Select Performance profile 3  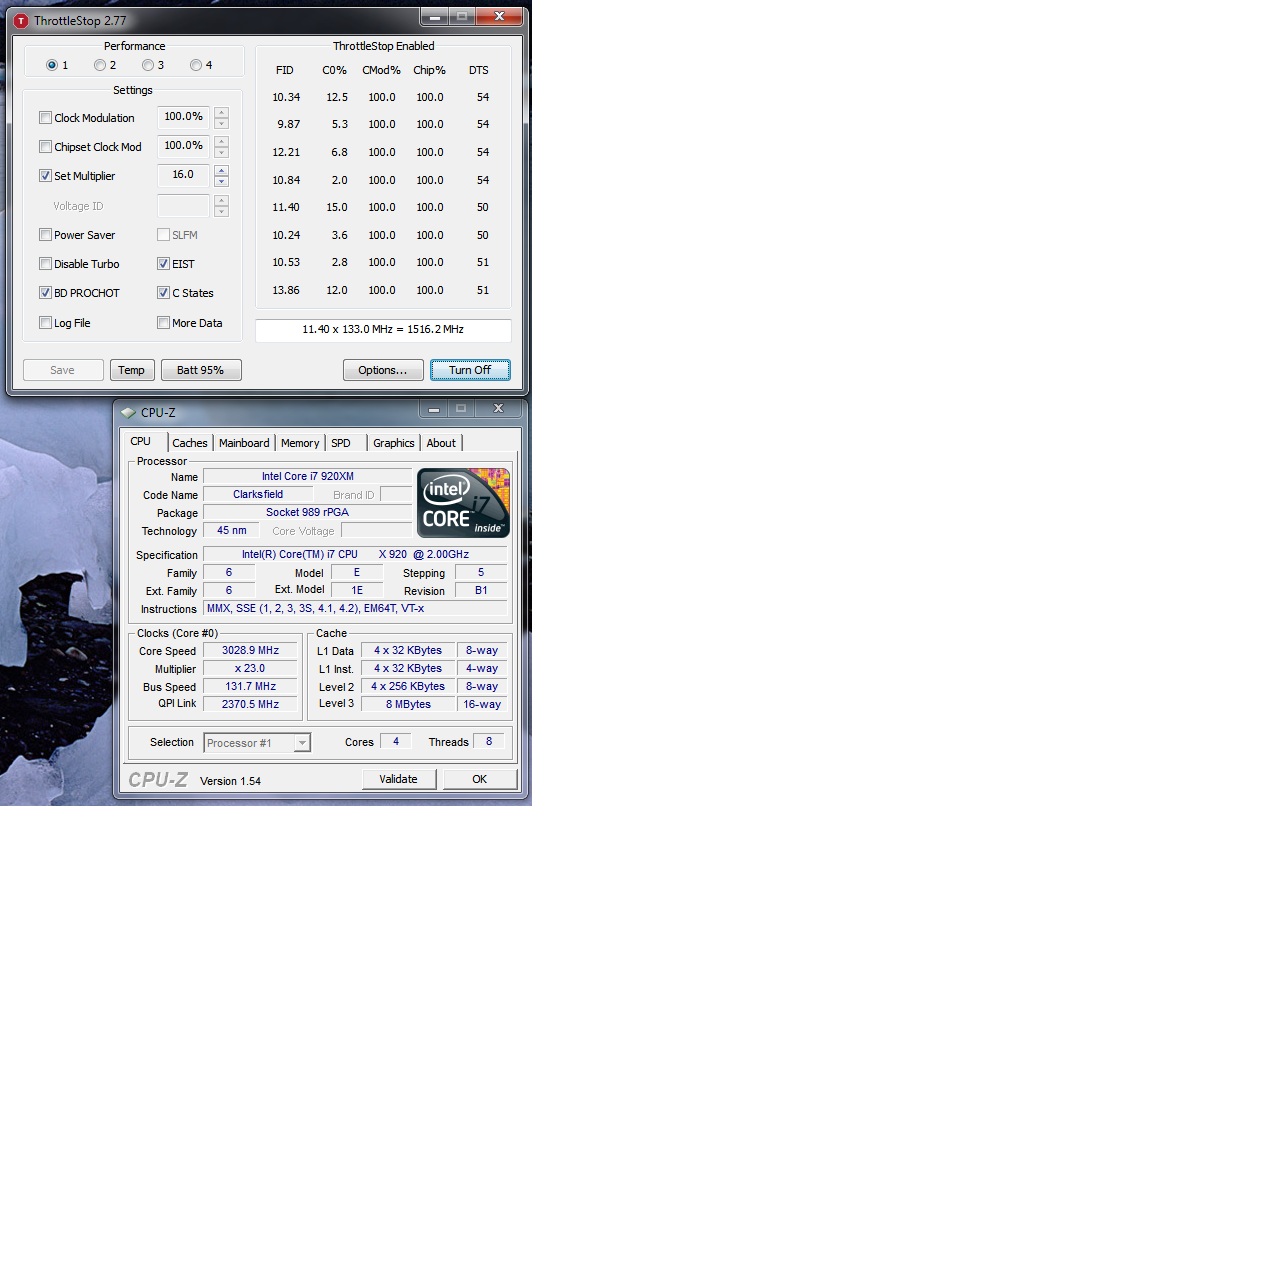click(x=148, y=65)
